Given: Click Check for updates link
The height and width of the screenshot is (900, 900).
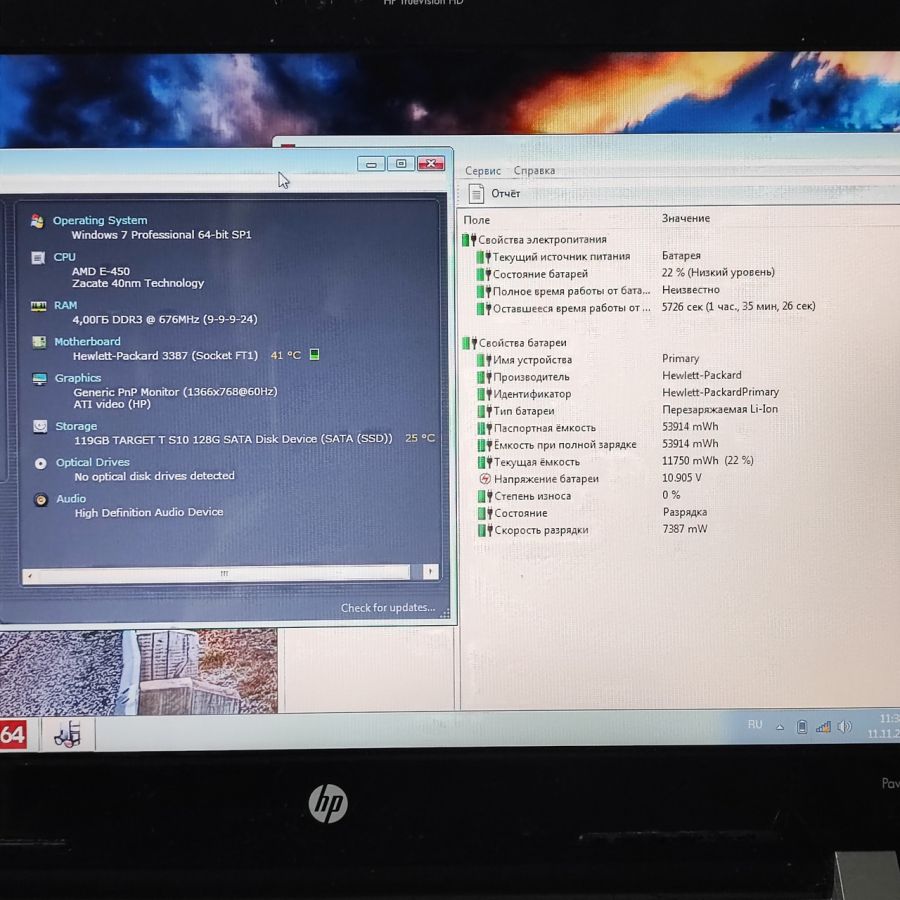Looking at the screenshot, I should tap(388, 607).
